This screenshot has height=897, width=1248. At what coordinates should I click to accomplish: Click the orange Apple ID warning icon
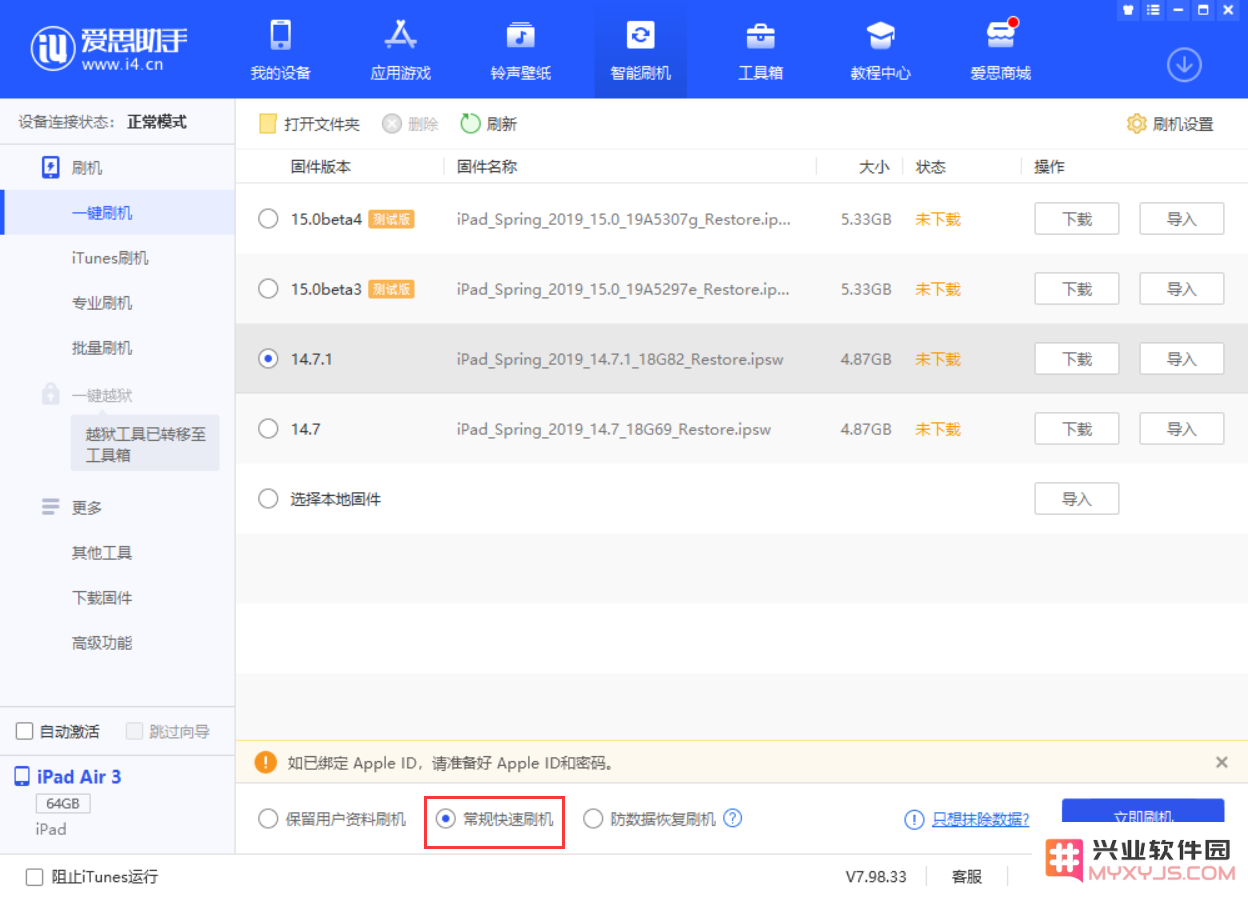point(265,762)
